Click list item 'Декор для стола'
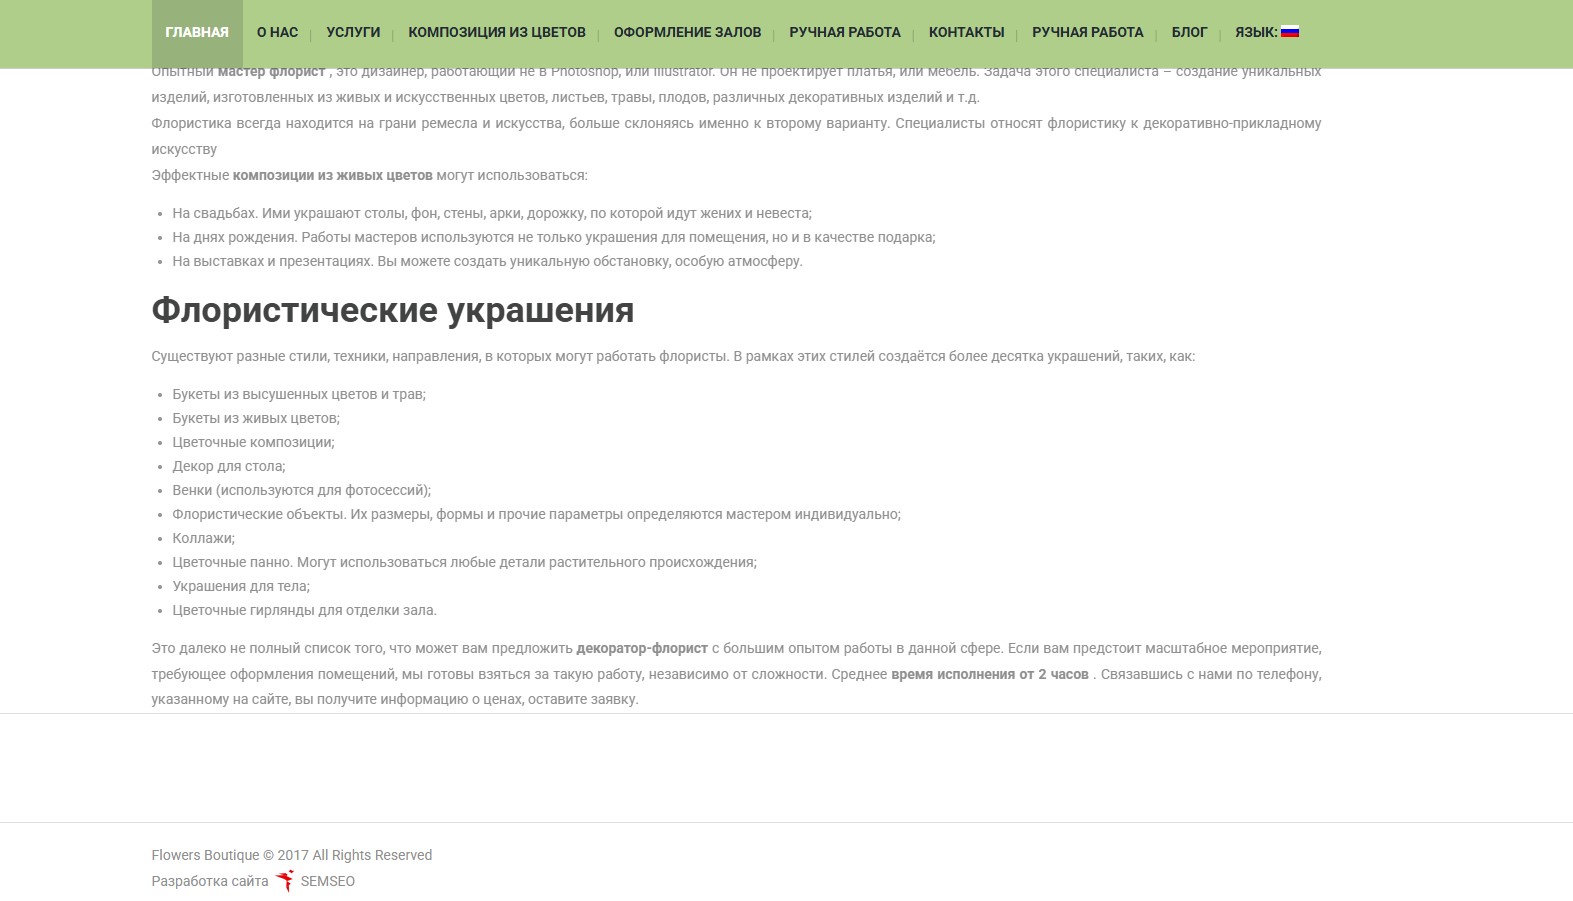The image size is (1573, 901). pyautogui.click(x=229, y=466)
